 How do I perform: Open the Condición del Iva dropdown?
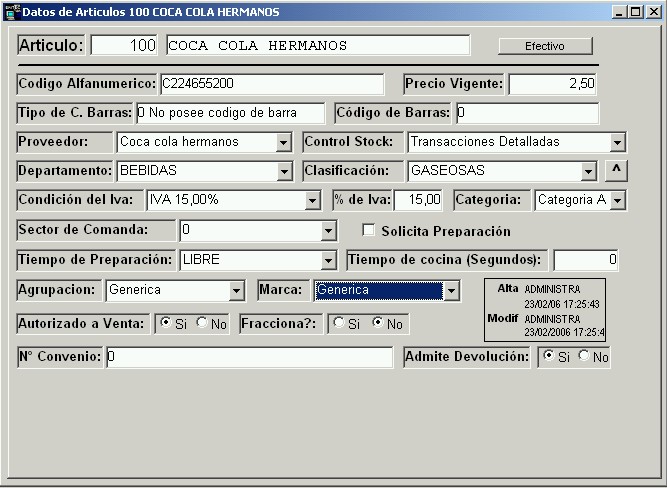coord(312,200)
